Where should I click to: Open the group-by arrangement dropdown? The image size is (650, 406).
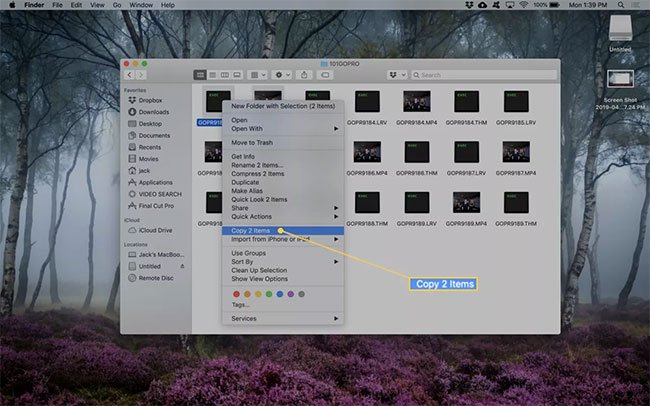click(x=257, y=75)
